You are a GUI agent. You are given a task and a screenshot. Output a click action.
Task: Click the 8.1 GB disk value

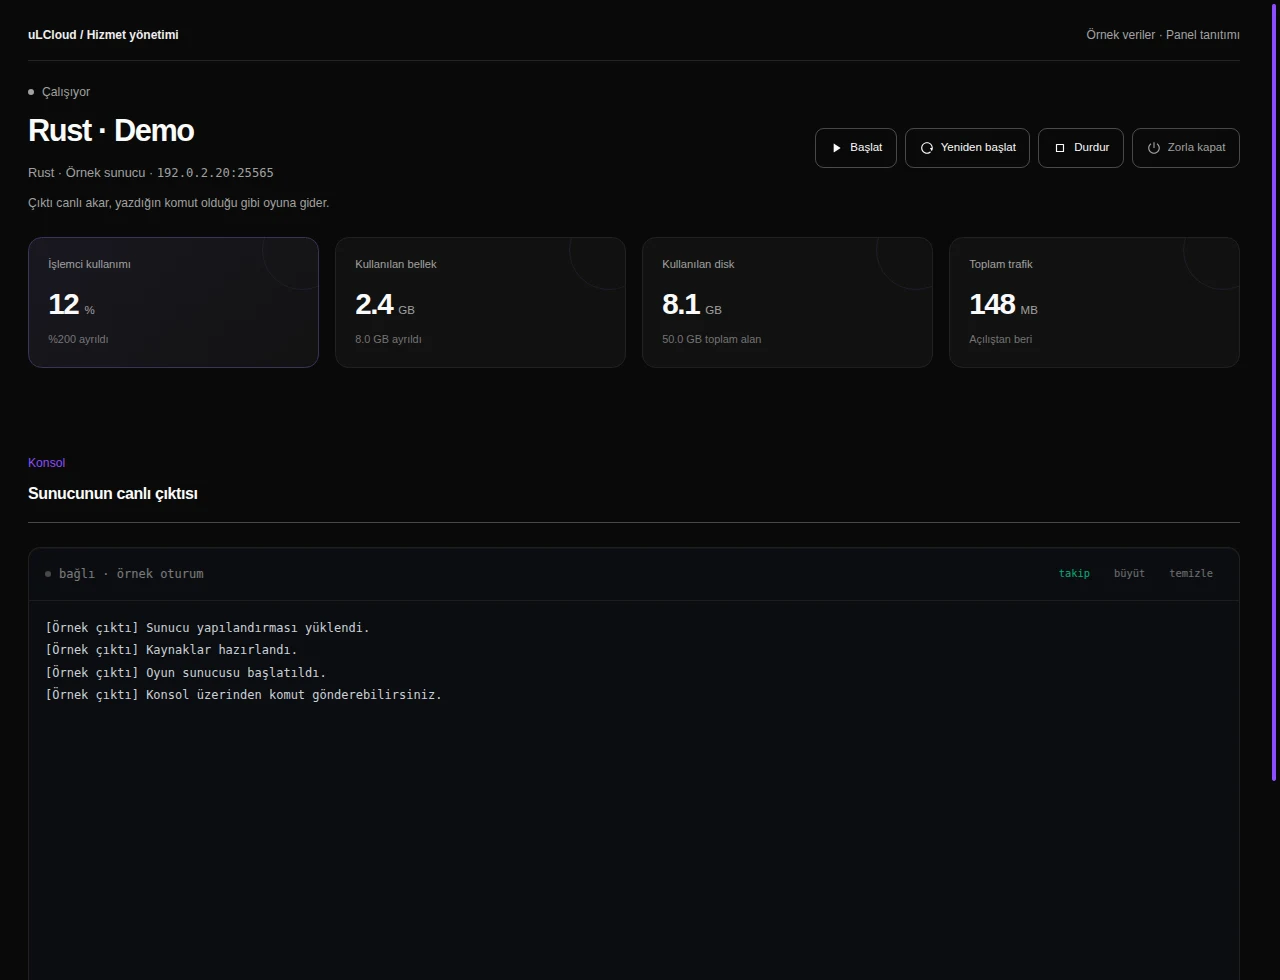[692, 304]
